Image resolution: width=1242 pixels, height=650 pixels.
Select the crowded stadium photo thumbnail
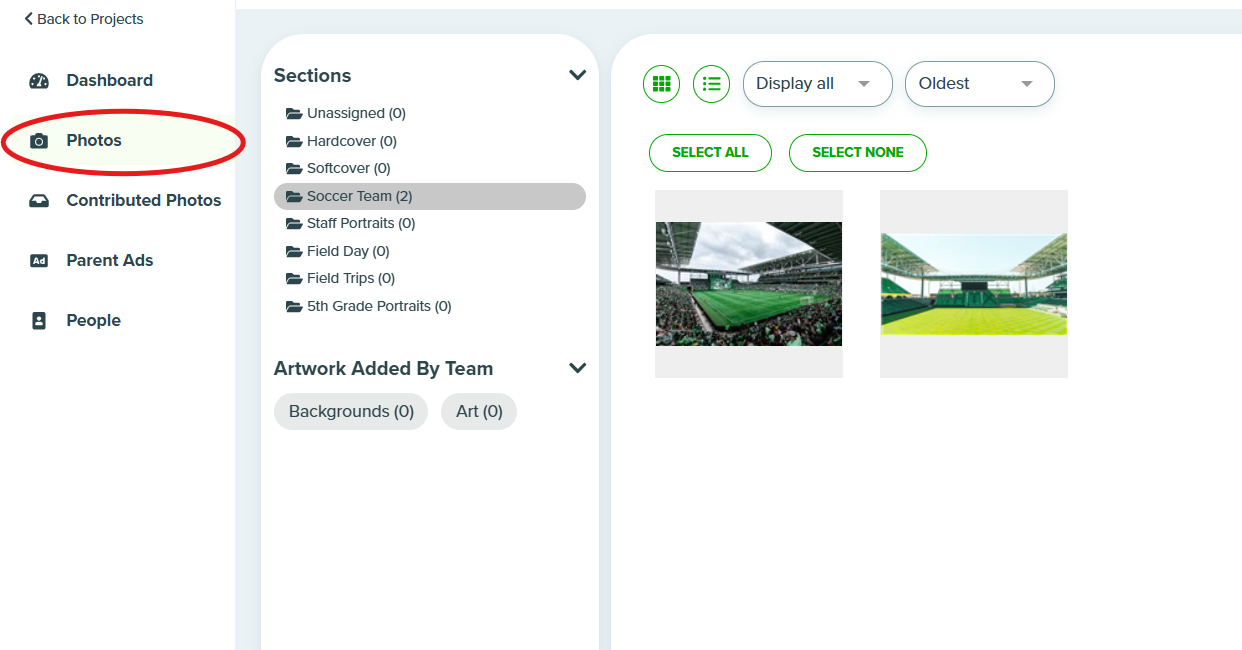pos(749,284)
